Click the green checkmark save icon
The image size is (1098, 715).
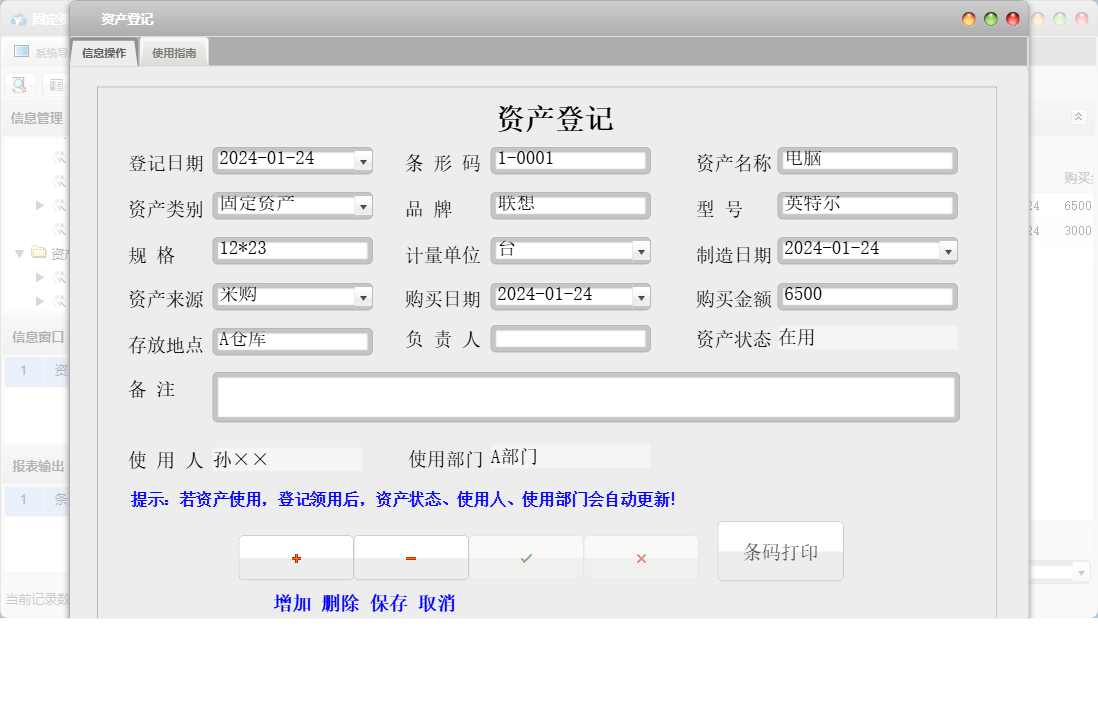[526, 556]
